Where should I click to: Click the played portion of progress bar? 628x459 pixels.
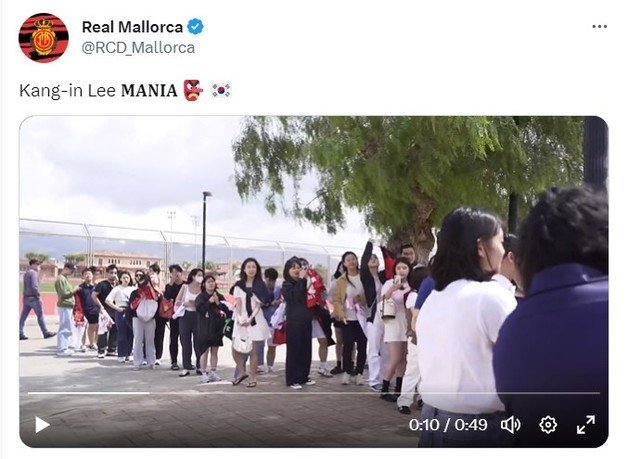point(89,393)
